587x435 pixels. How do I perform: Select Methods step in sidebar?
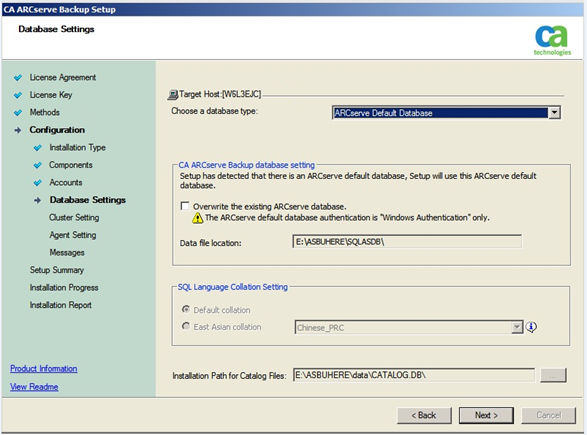45,112
